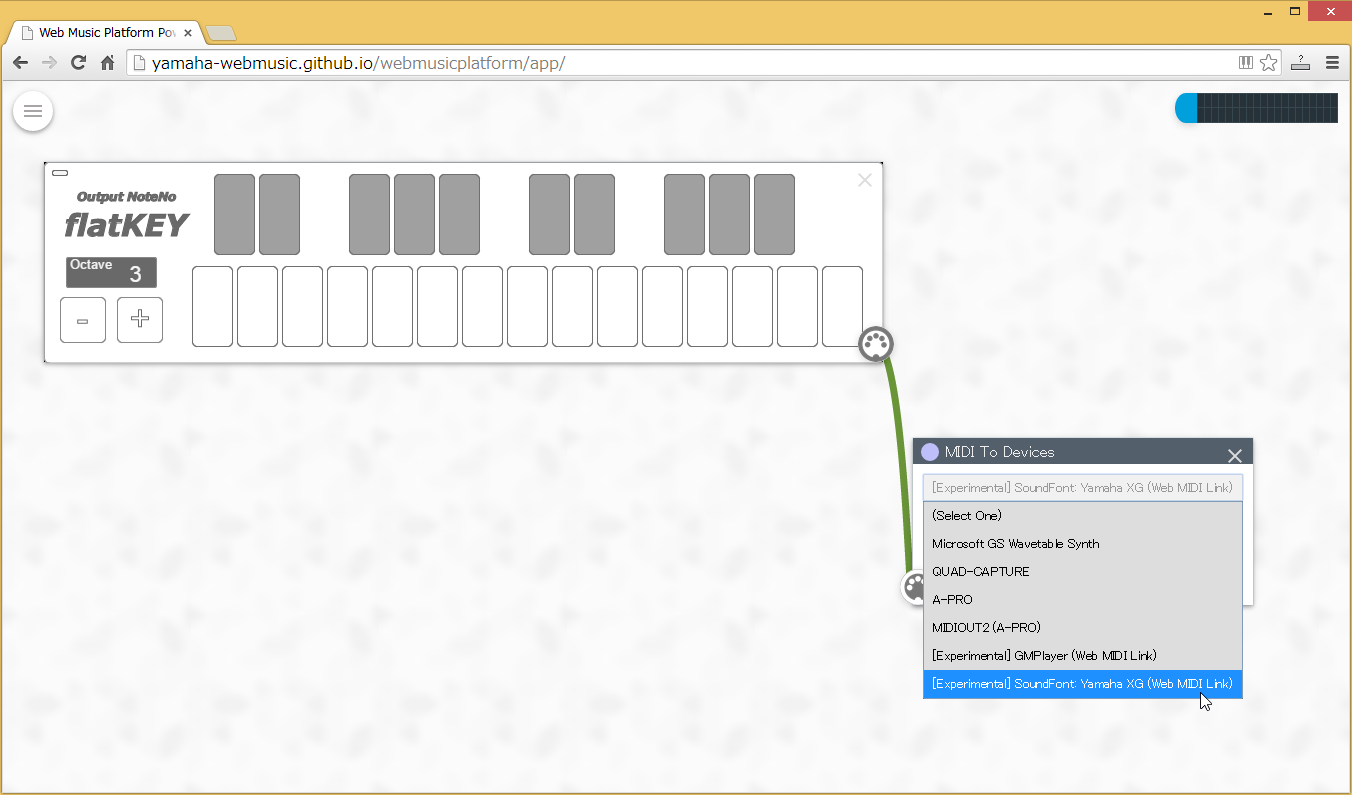Image resolution: width=1352 pixels, height=795 pixels.
Task: Open the hamburger menu button
Action: tap(33, 111)
